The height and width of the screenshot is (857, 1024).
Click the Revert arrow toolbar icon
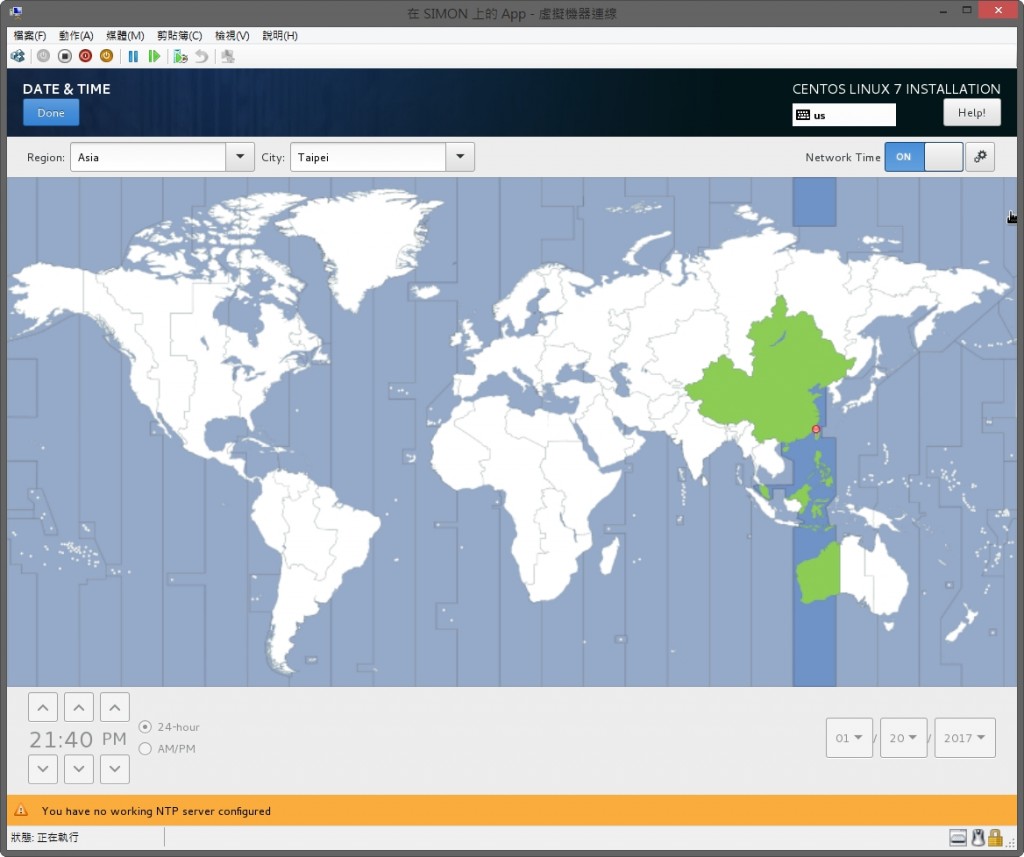(202, 56)
